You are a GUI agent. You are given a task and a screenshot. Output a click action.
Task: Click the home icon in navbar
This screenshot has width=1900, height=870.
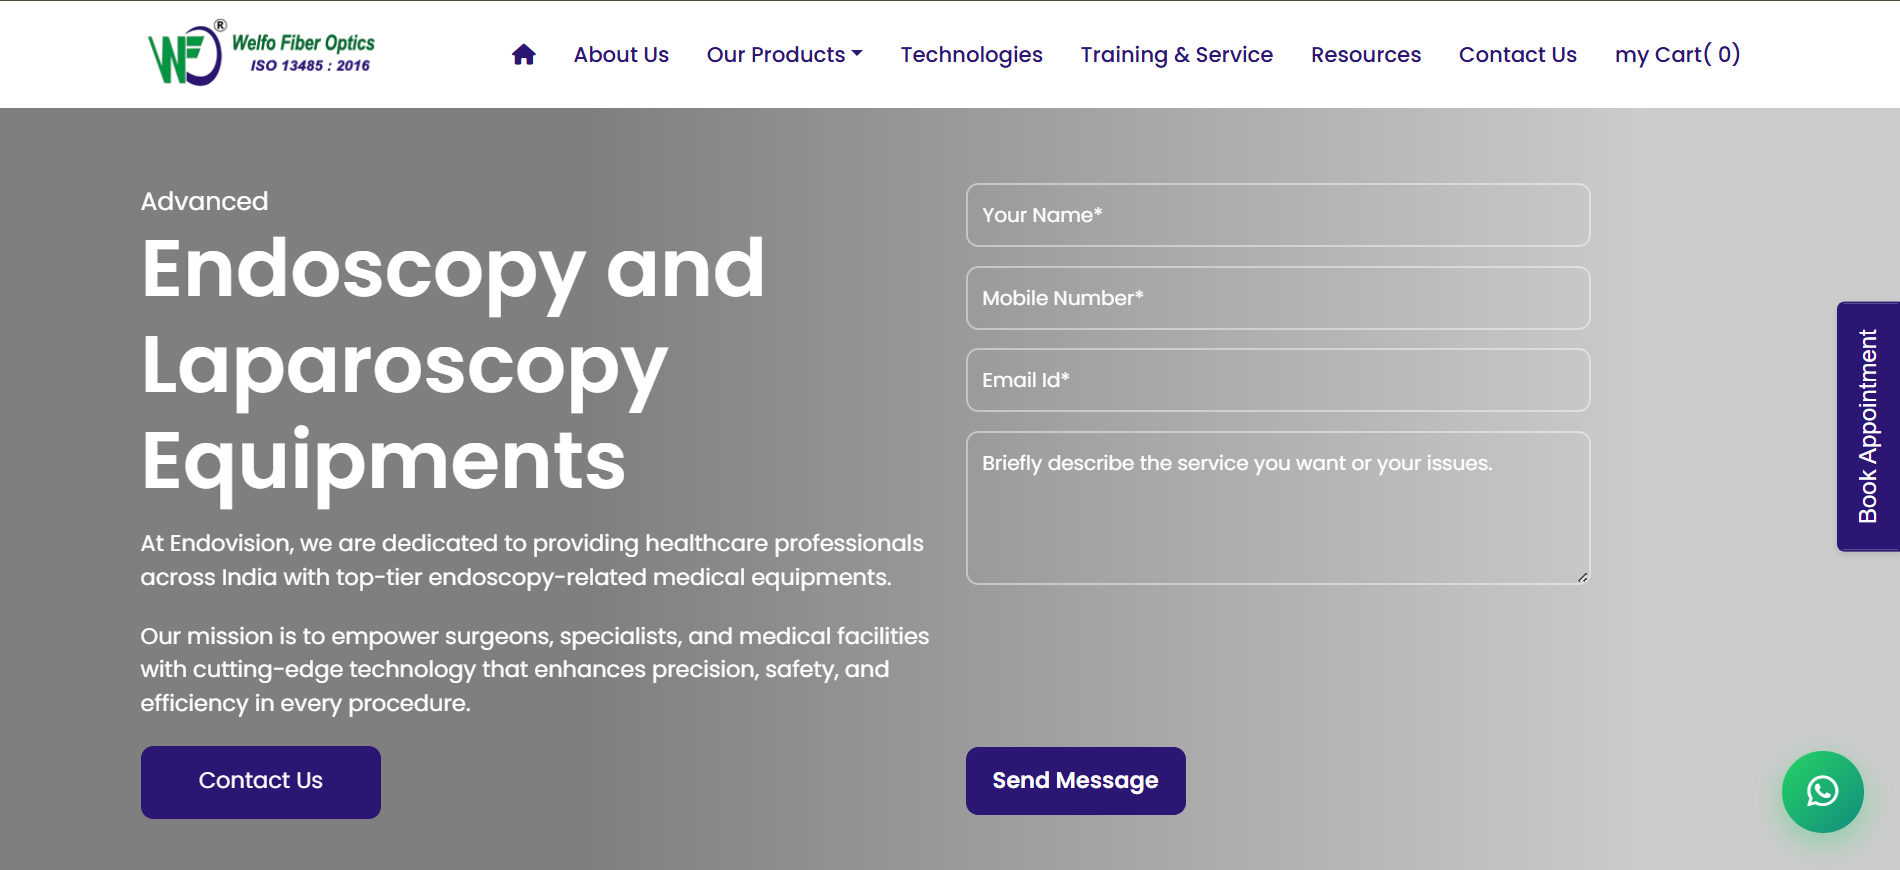(x=523, y=55)
